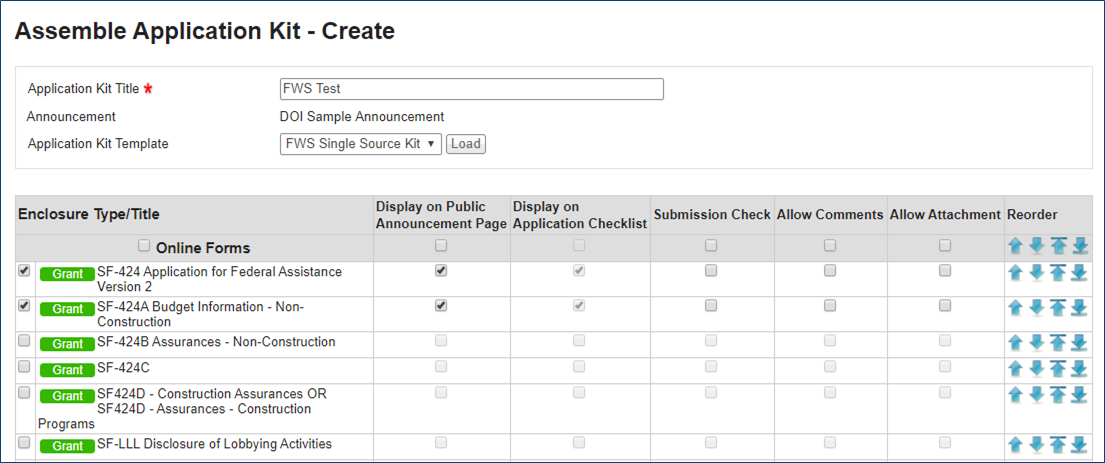Enable Submission Check for SF-424A Budget Information
The width and height of the screenshot is (1105, 463).
point(710,306)
